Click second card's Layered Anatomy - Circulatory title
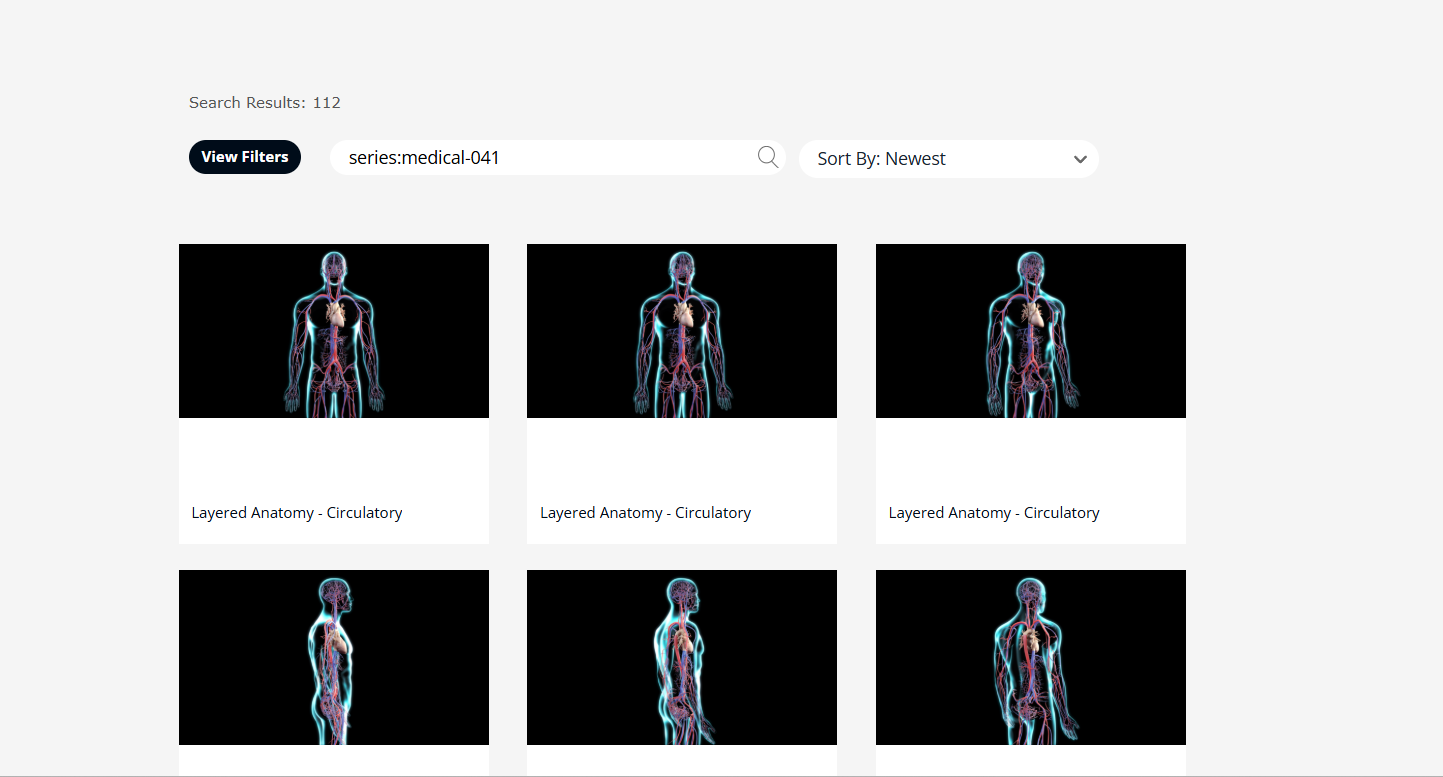Image resolution: width=1443 pixels, height=777 pixels. point(645,513)
